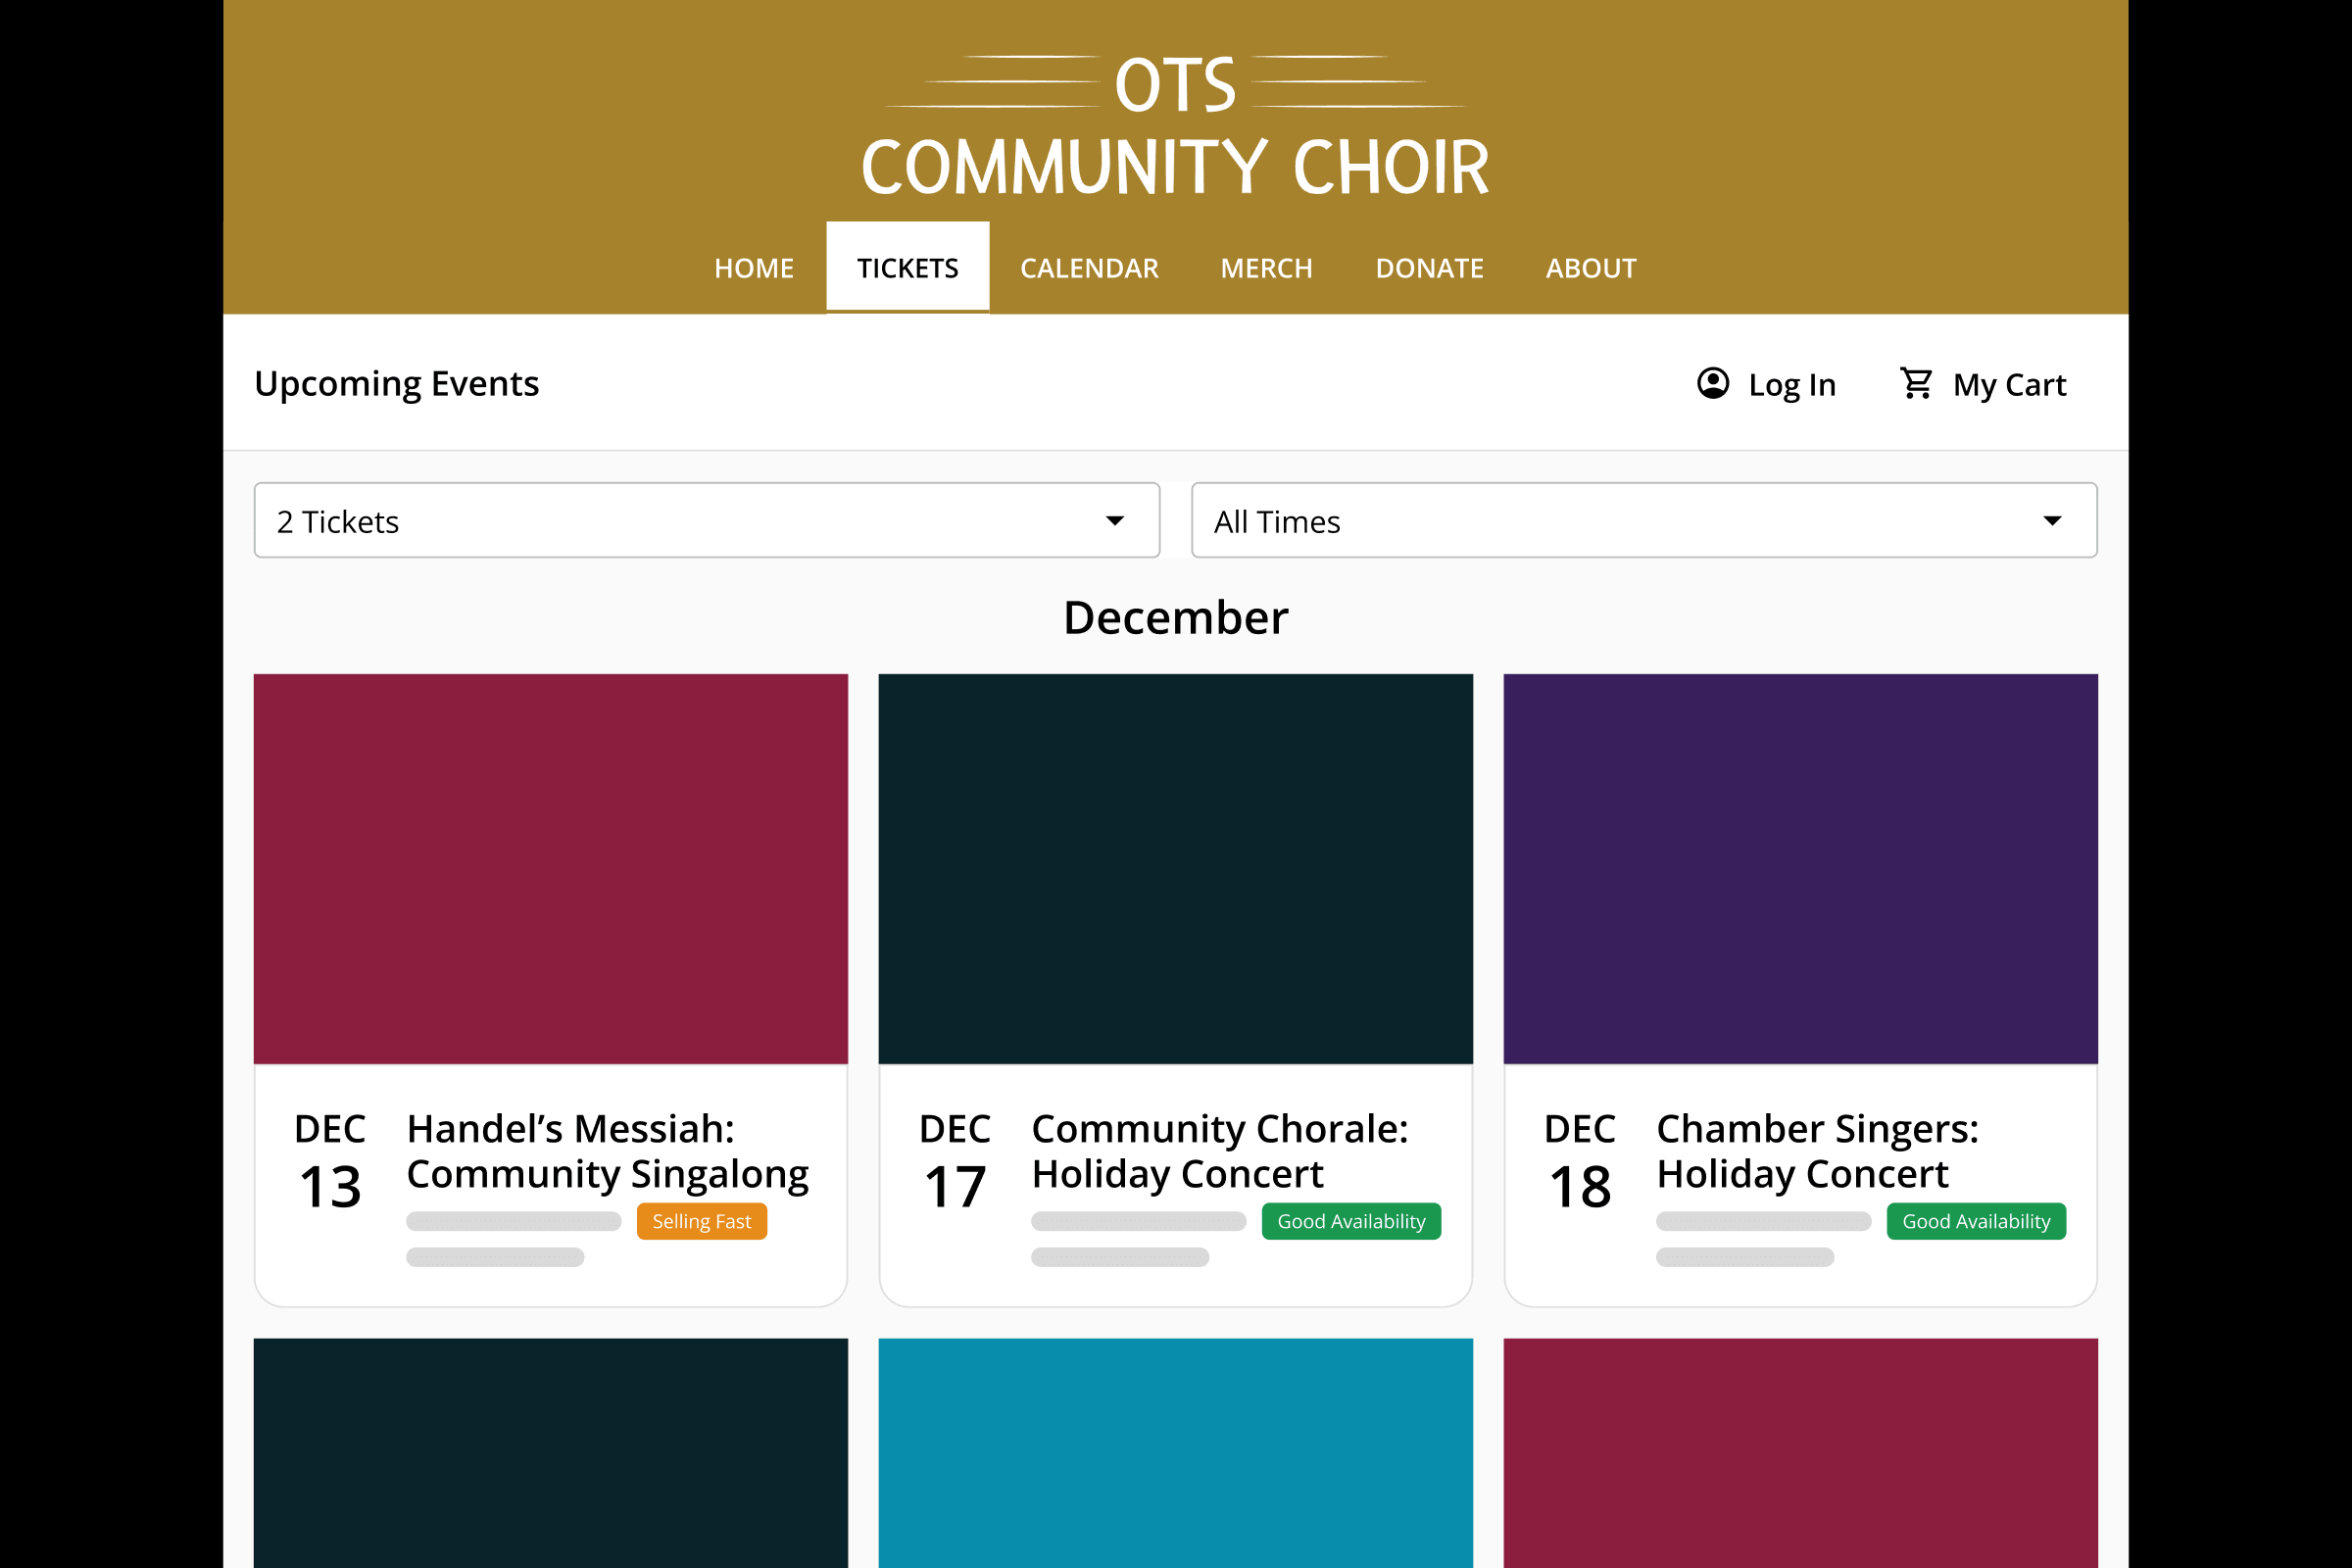
Task: Click the Selling Fast badge
Action: coord(702,1221)
